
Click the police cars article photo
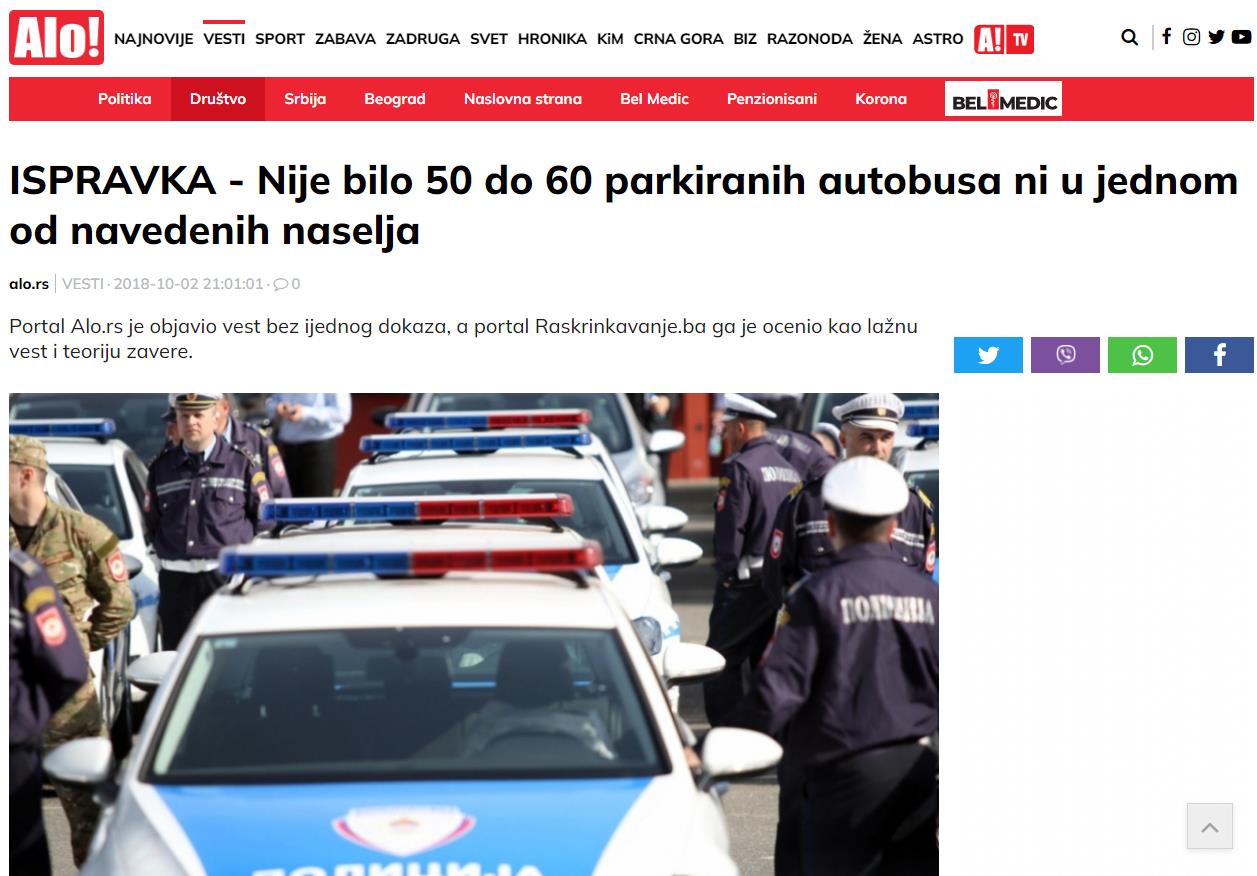coord(474,634)
